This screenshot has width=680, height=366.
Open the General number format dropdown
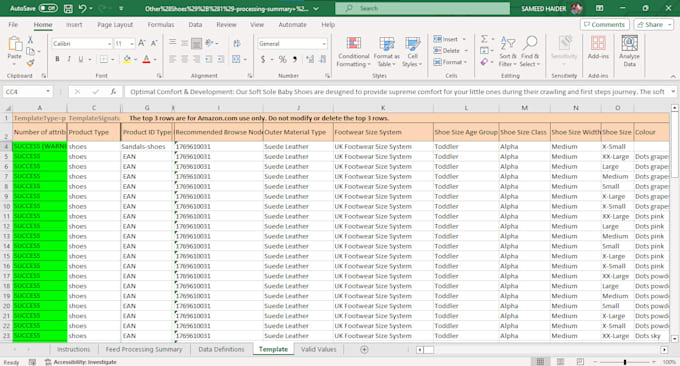(324, 44)
